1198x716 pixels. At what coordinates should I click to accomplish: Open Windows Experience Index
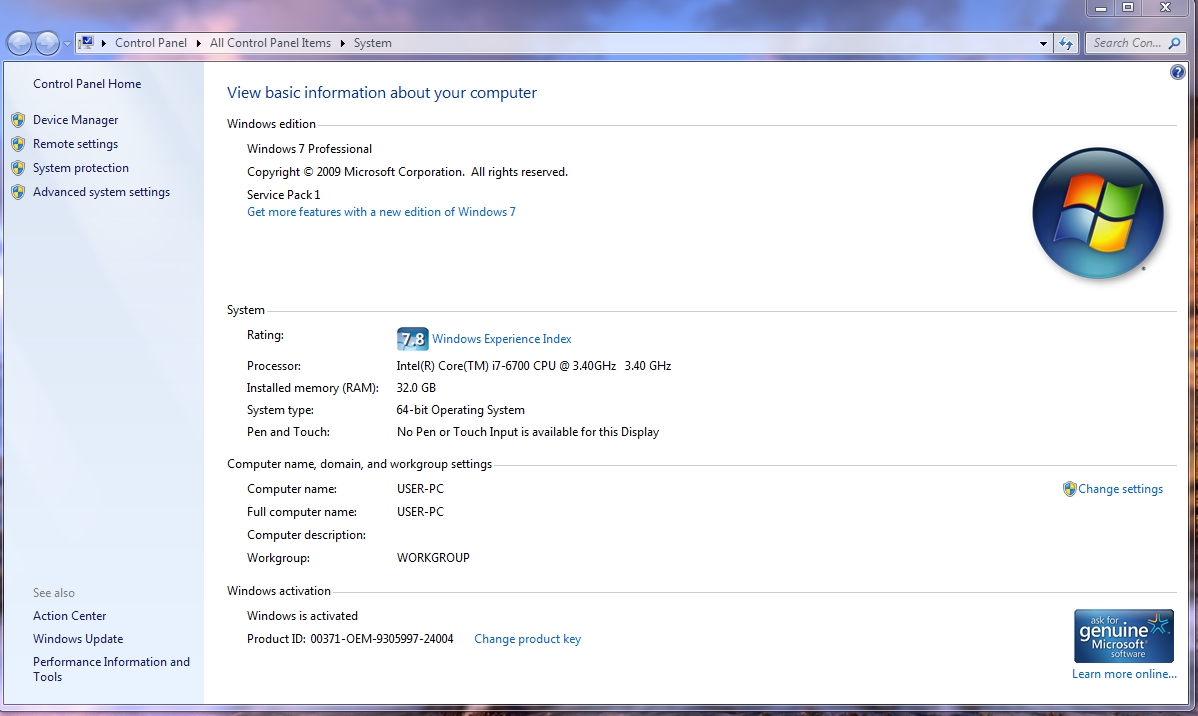501,339
